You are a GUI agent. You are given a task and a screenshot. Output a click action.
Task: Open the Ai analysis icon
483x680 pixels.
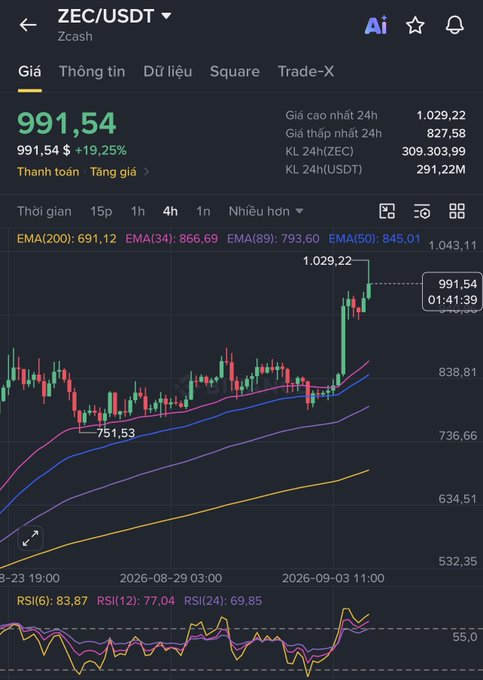coord(375,26)
